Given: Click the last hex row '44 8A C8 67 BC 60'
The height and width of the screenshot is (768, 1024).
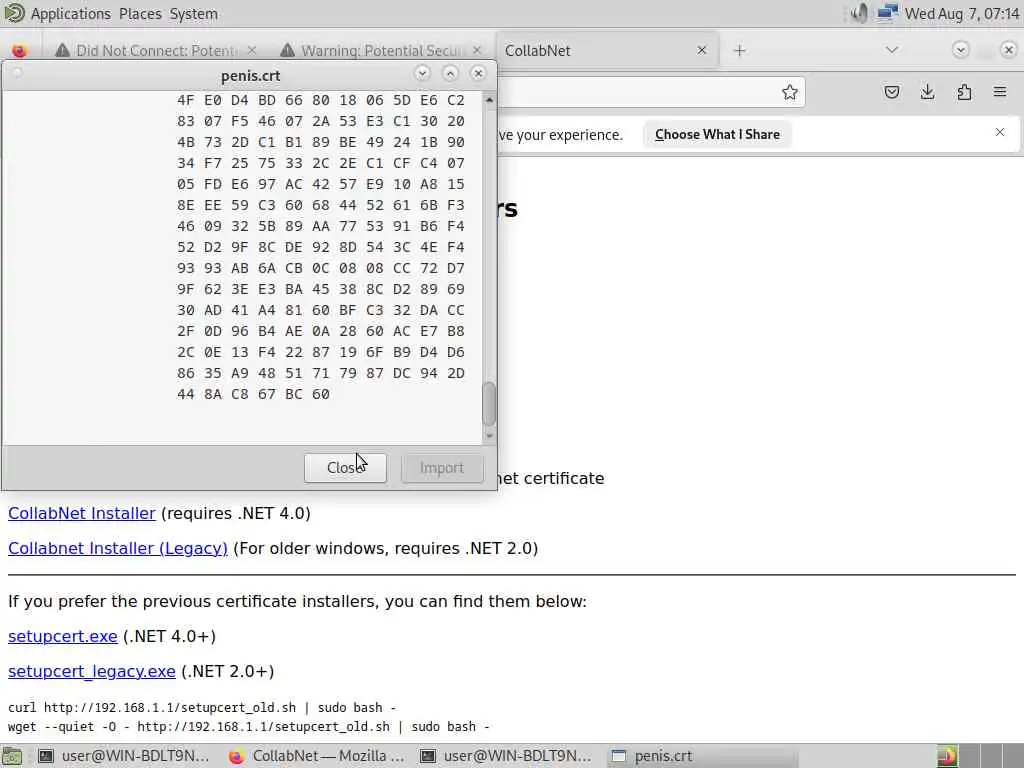Looking at the screenshot, I should [253, 394].
